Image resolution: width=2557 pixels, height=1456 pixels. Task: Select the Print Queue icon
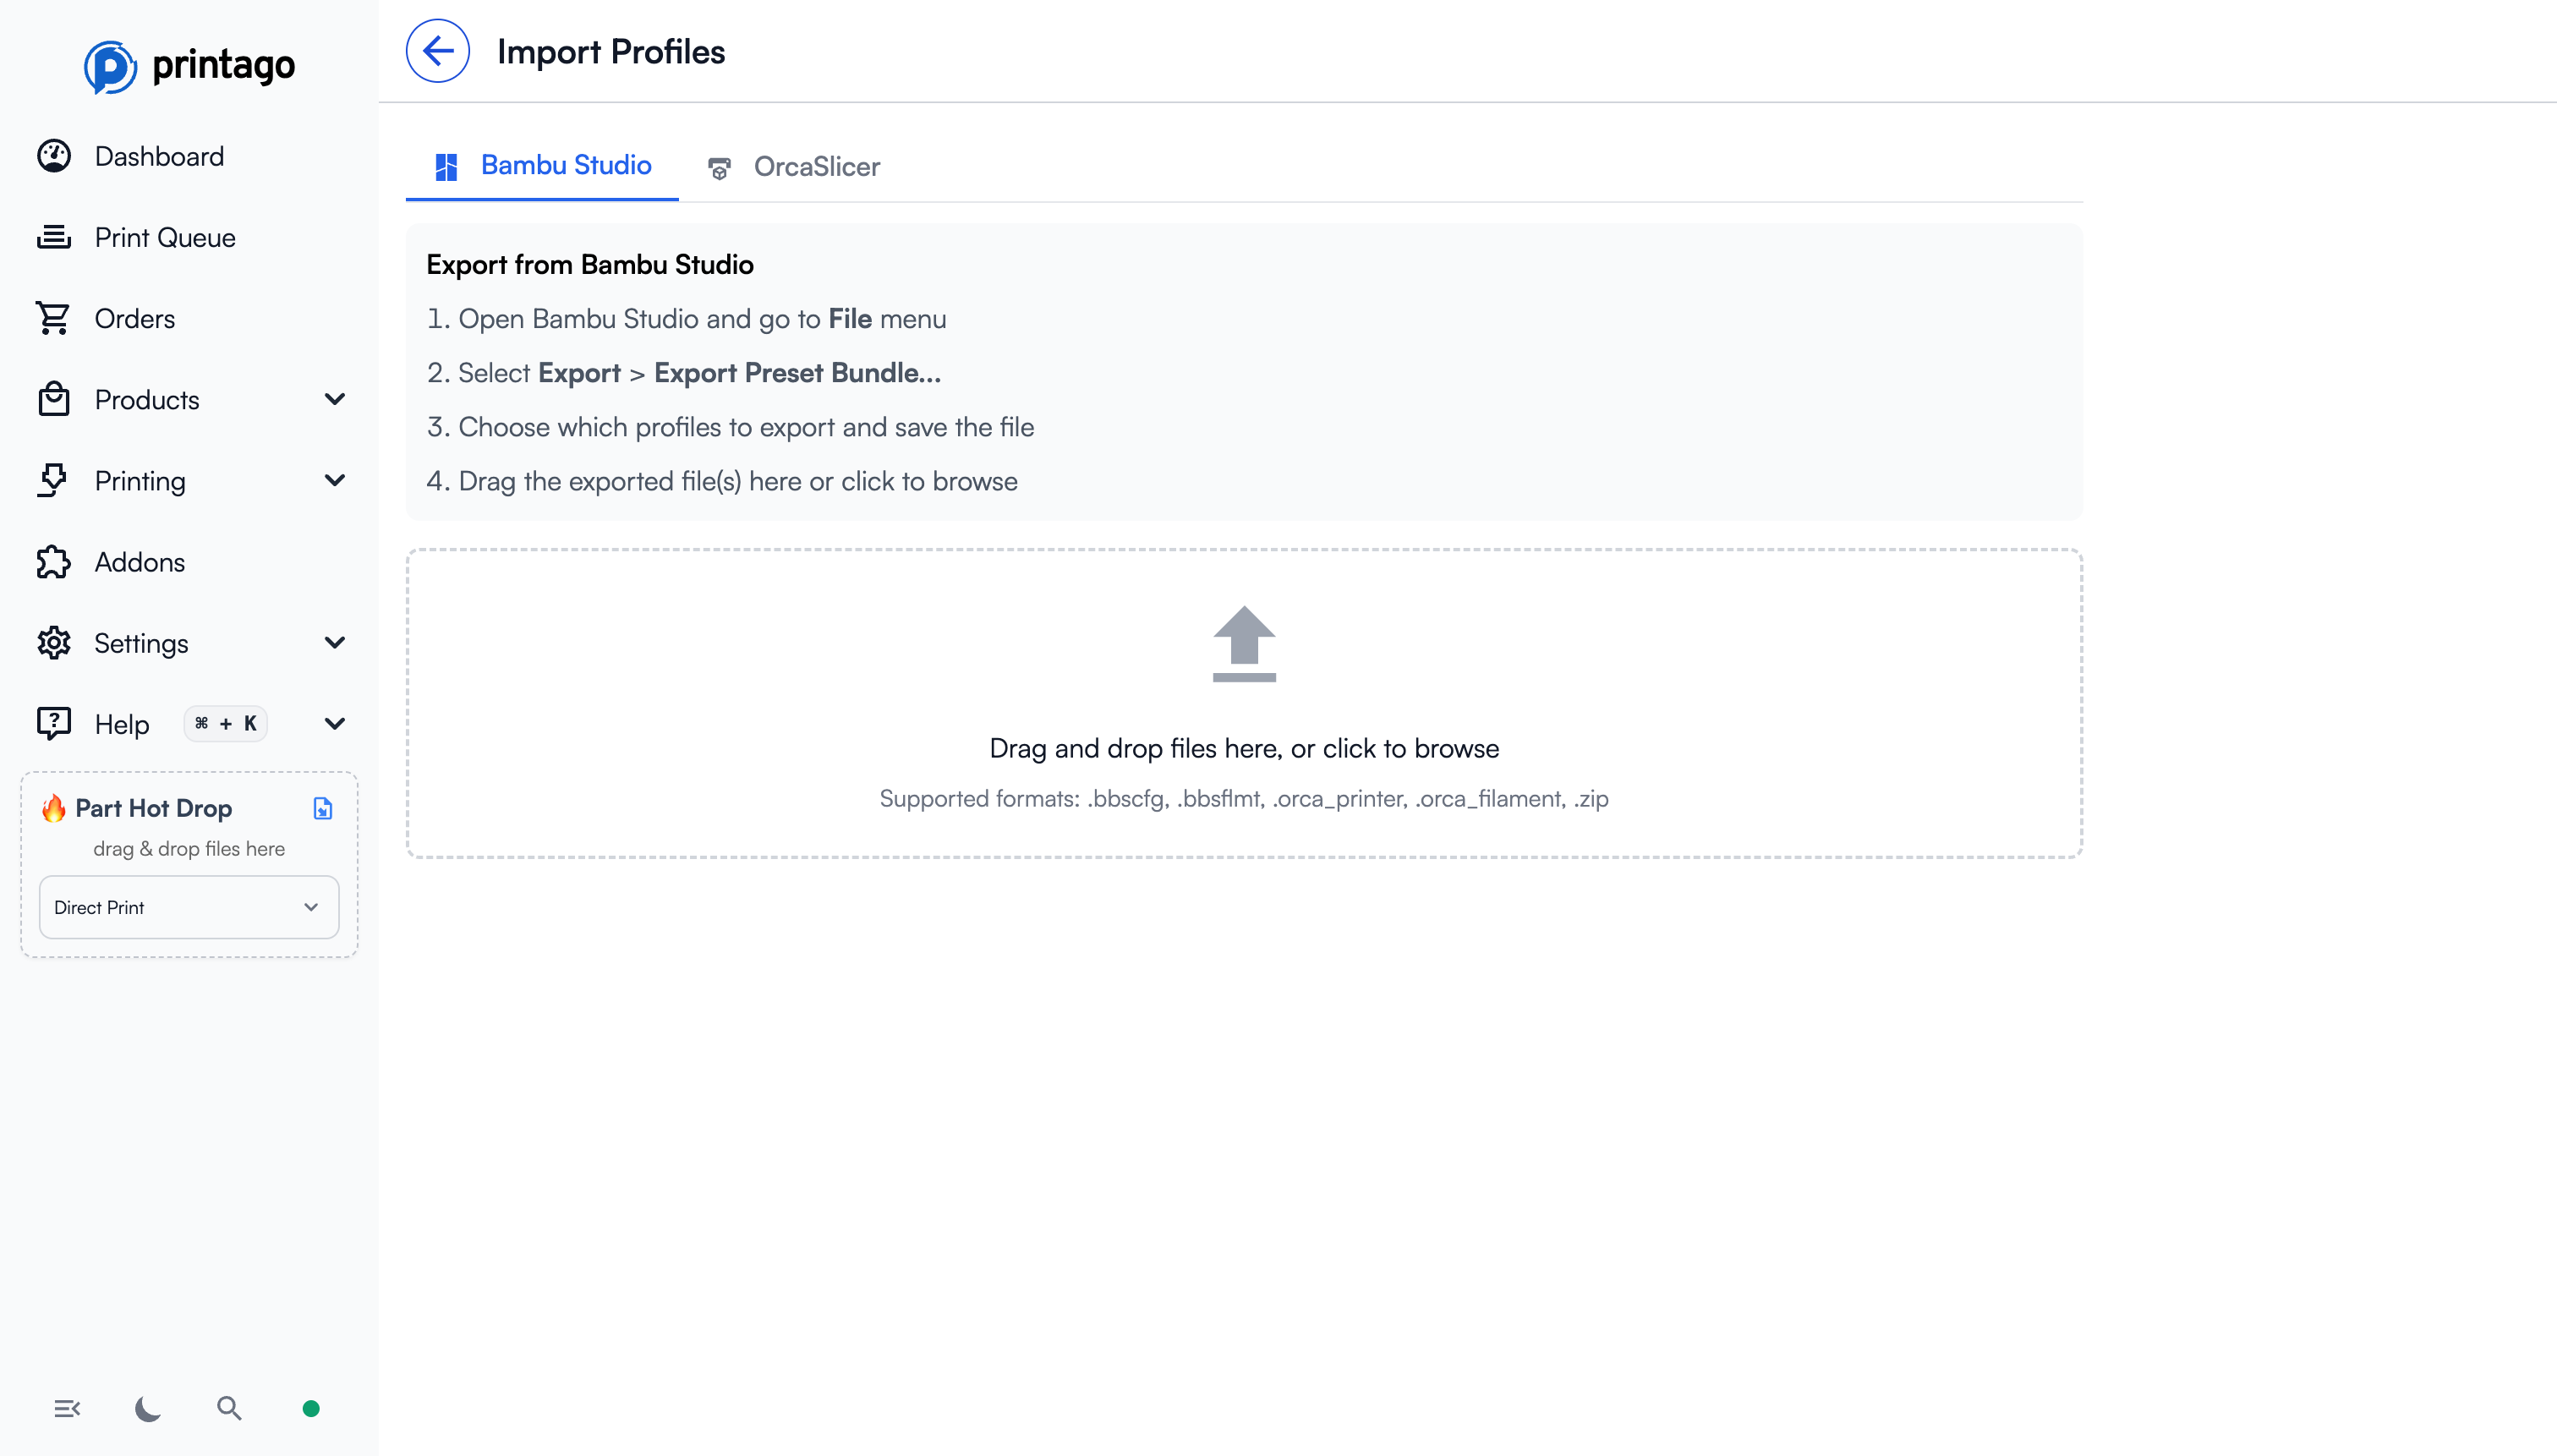coord(55,237)
